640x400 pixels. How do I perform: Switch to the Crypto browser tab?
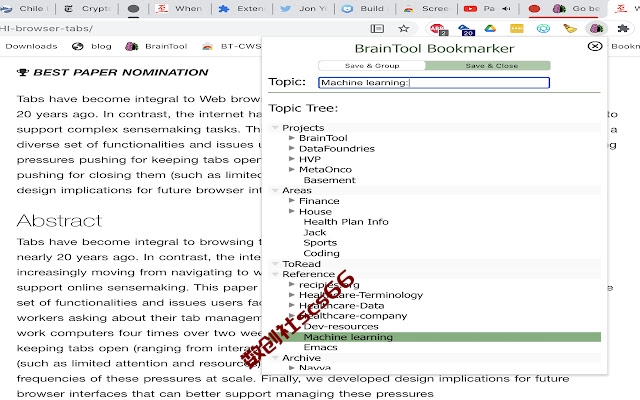88,8
